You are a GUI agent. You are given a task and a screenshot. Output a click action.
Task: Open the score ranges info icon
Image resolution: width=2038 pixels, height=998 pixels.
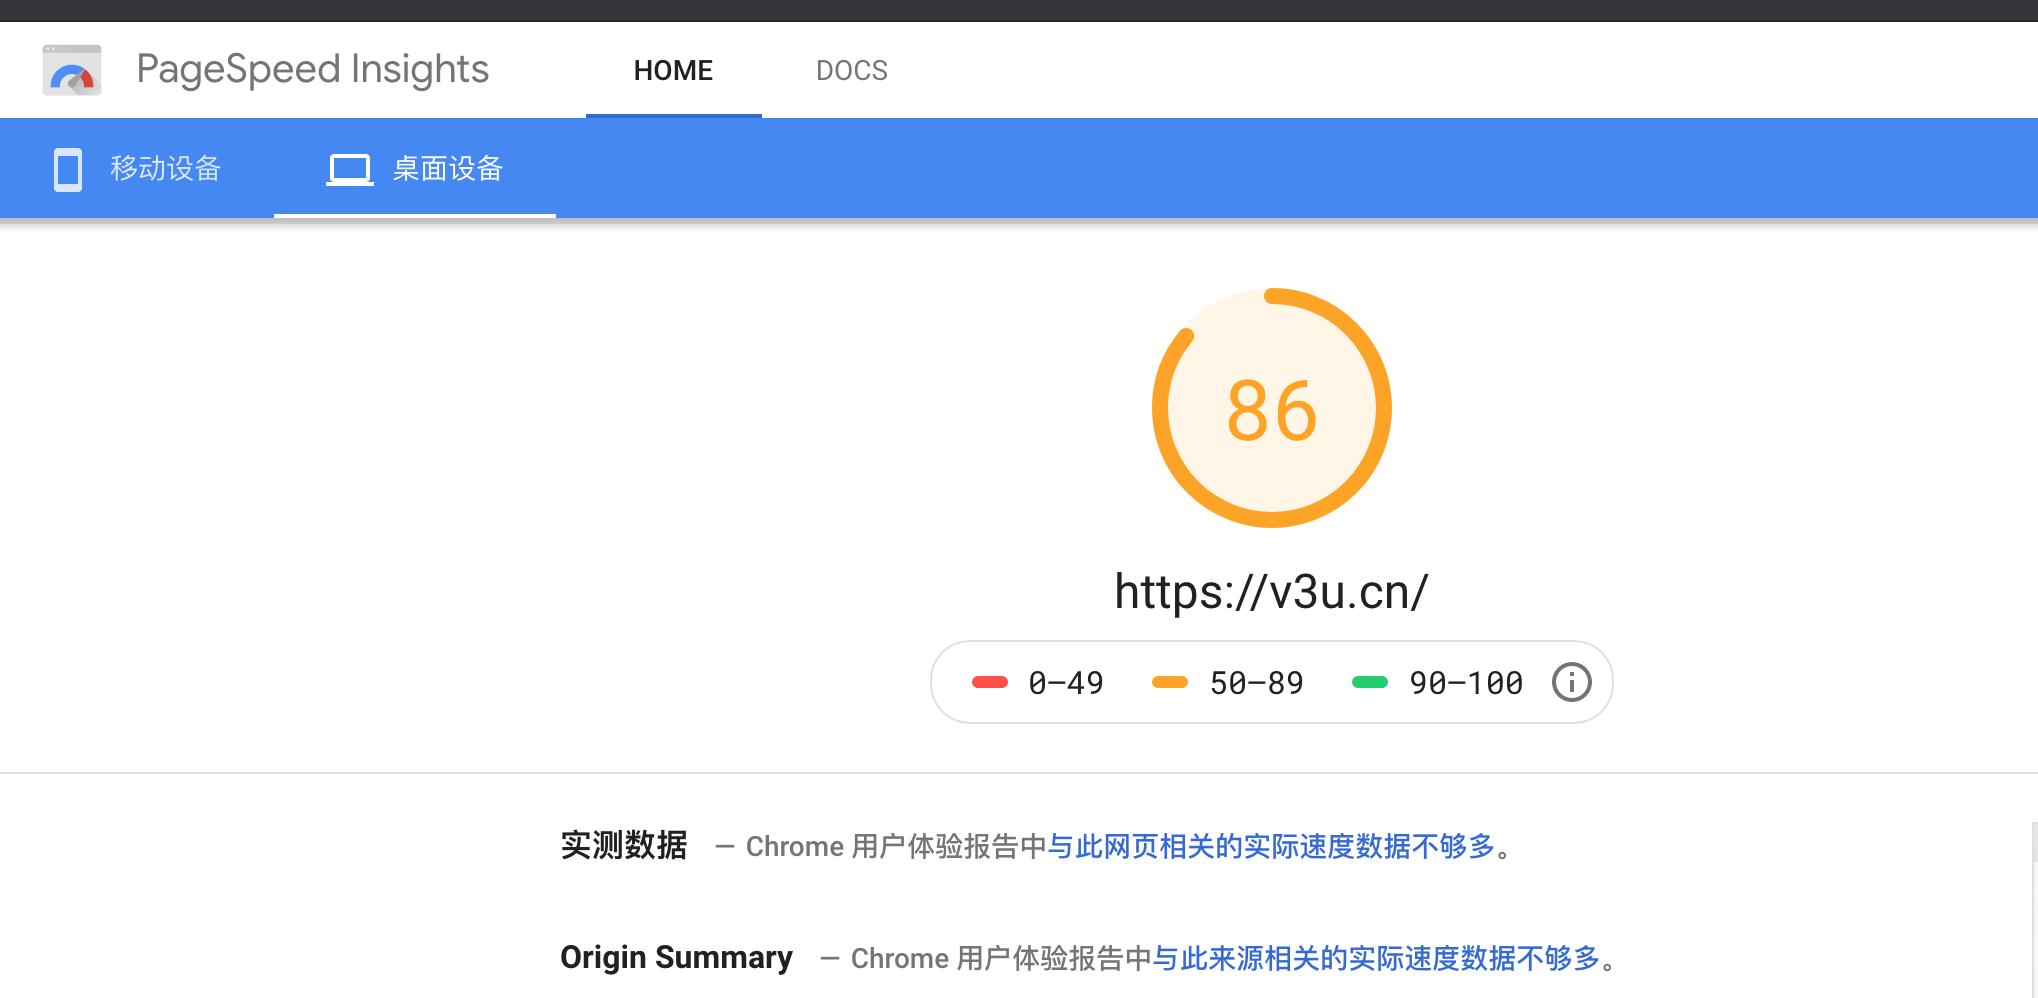click(1571, 681)
